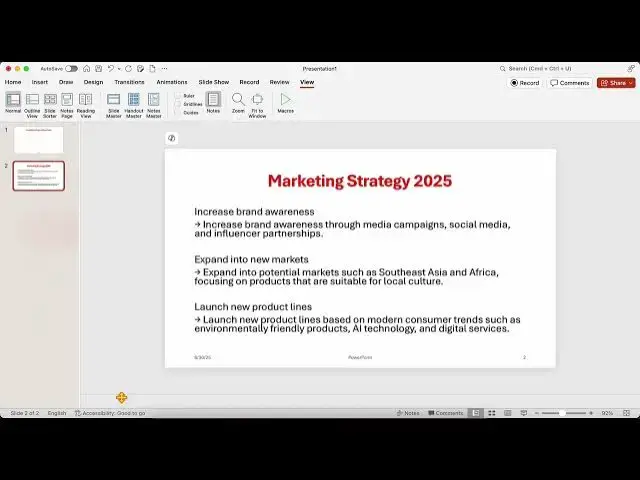
Task: Switch to Normal view in ribbon
Action: click(x=13, y=103)
